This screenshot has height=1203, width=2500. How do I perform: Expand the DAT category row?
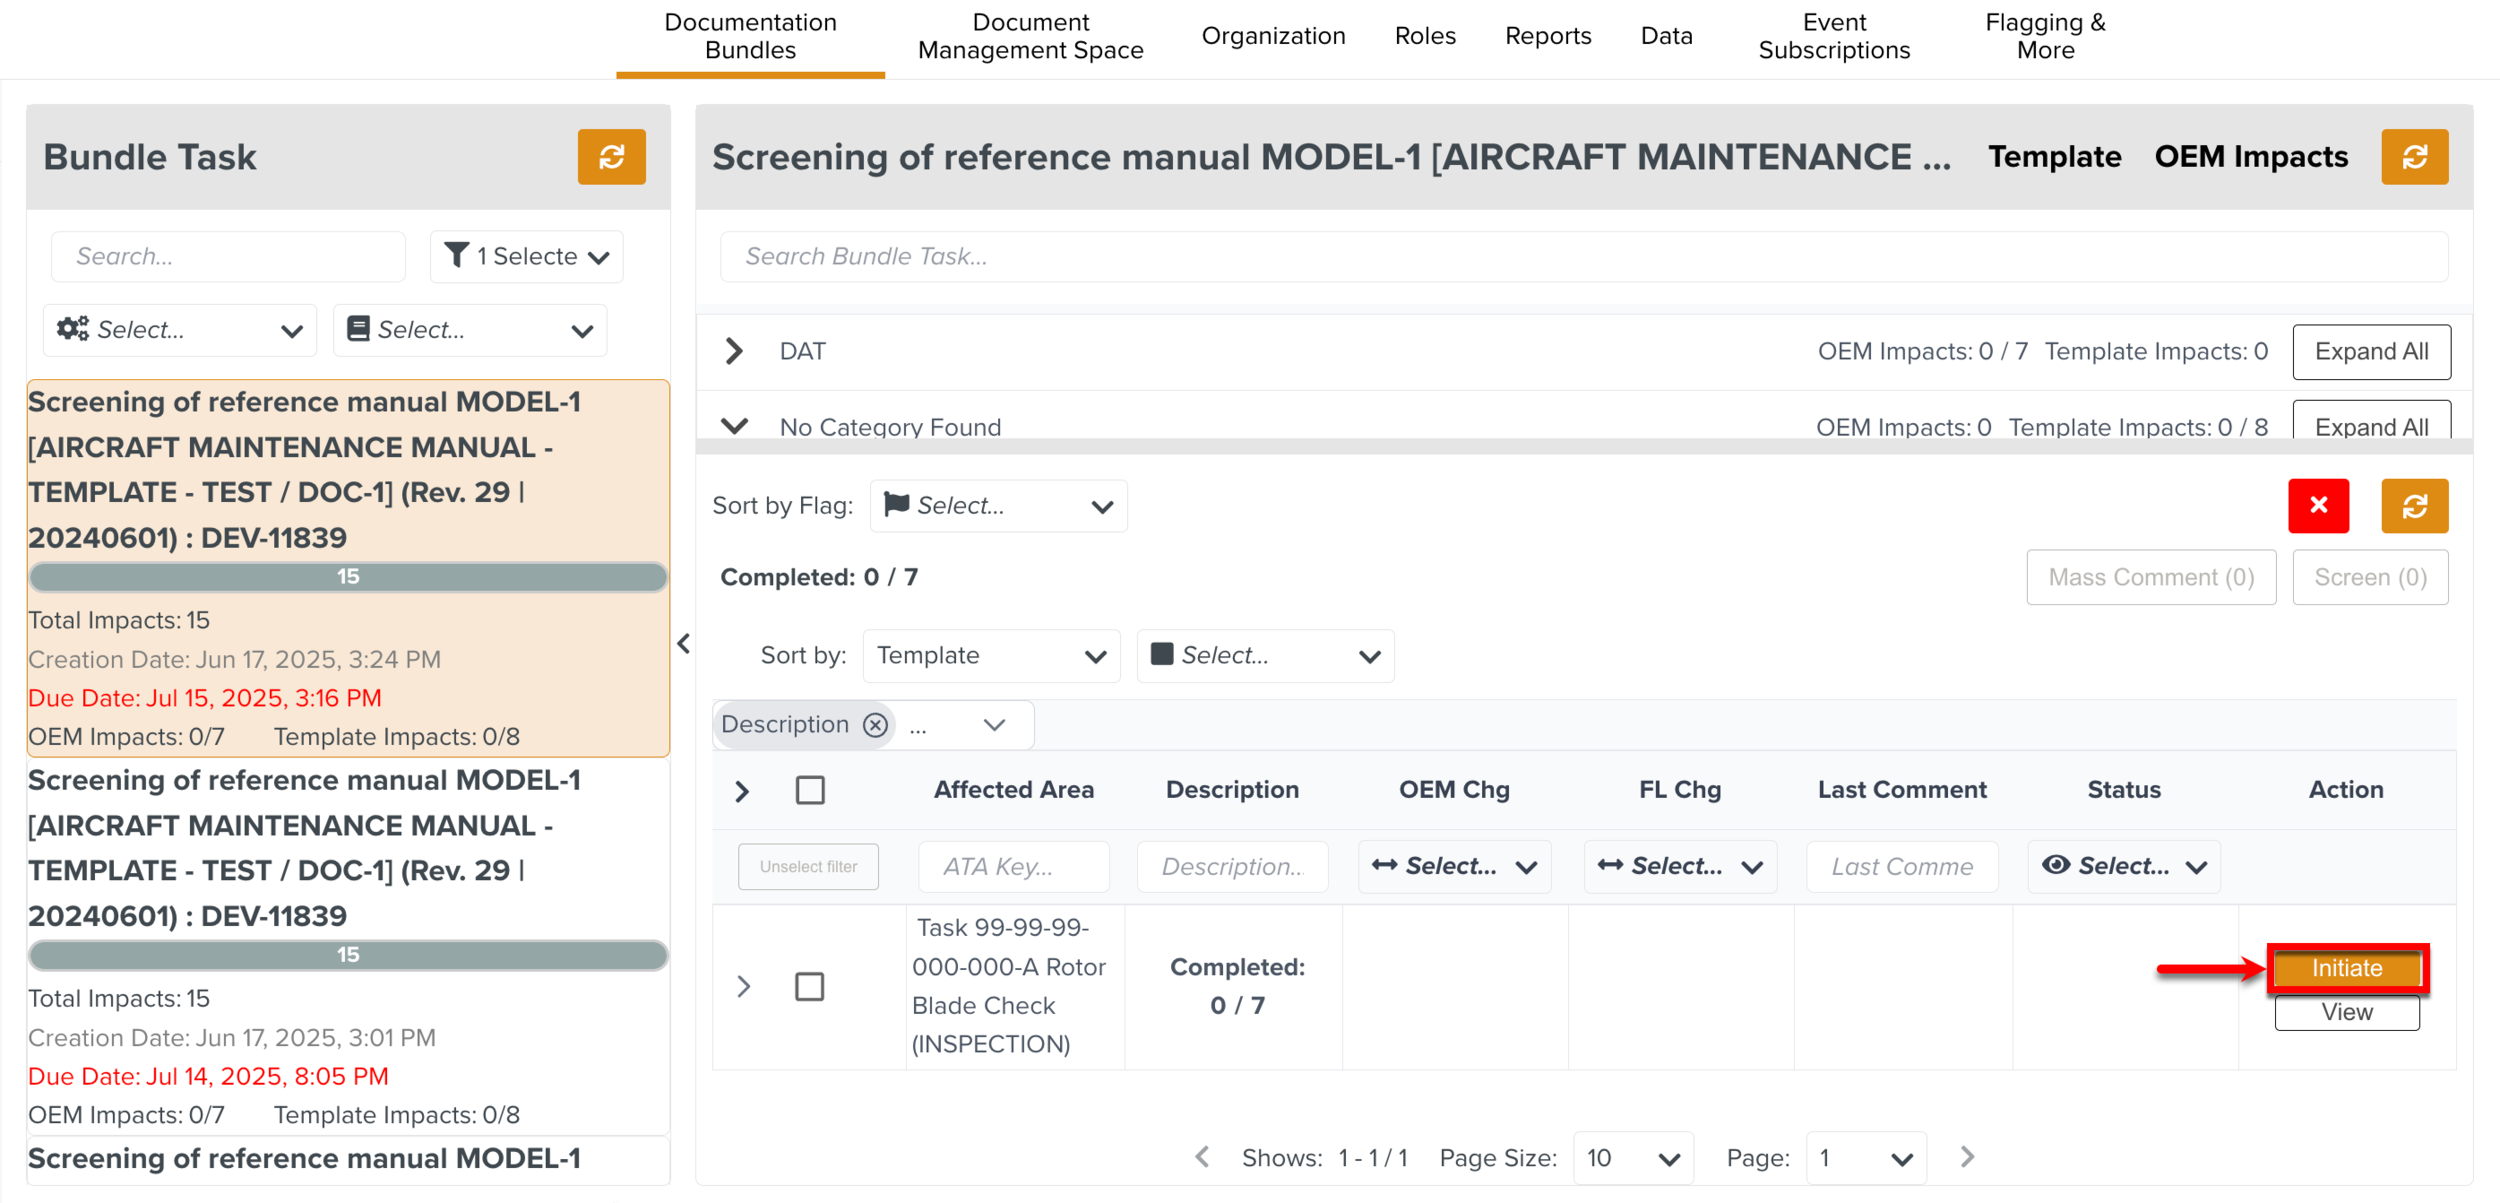[735, 351]
